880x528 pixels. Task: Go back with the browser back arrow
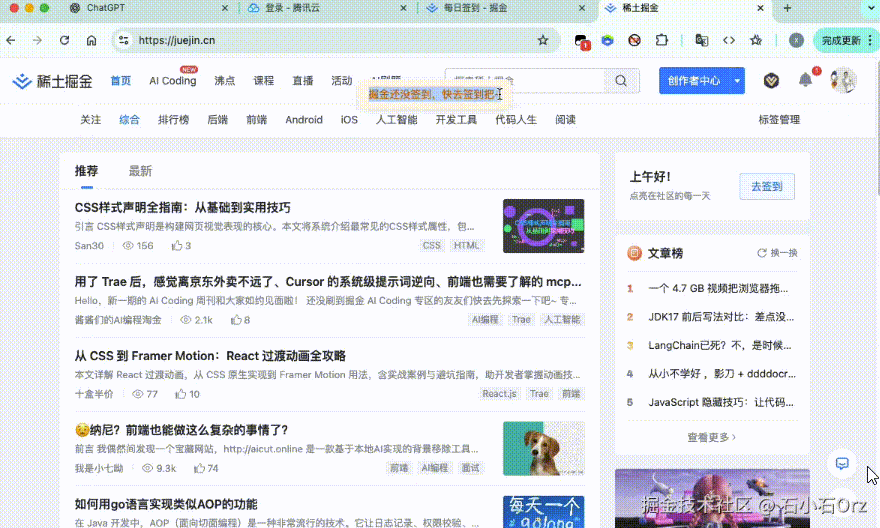coord(11,40)
